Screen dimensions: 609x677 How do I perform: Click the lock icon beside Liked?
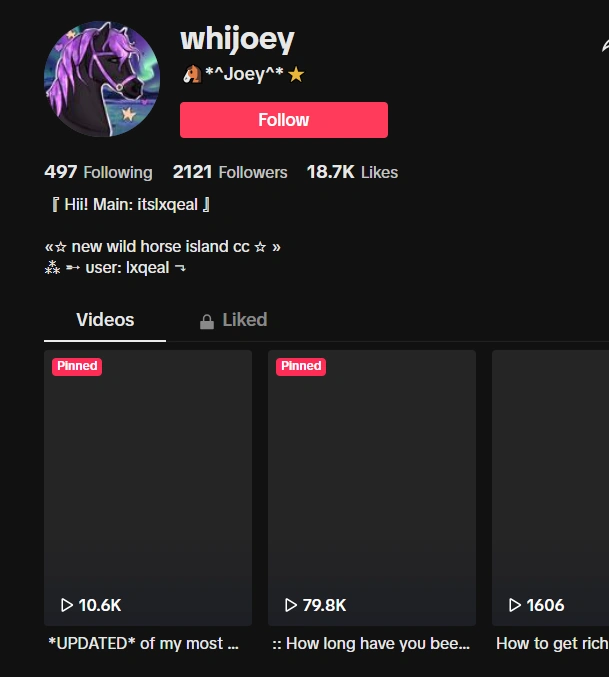pyautogui.click(x=207, y=321)
